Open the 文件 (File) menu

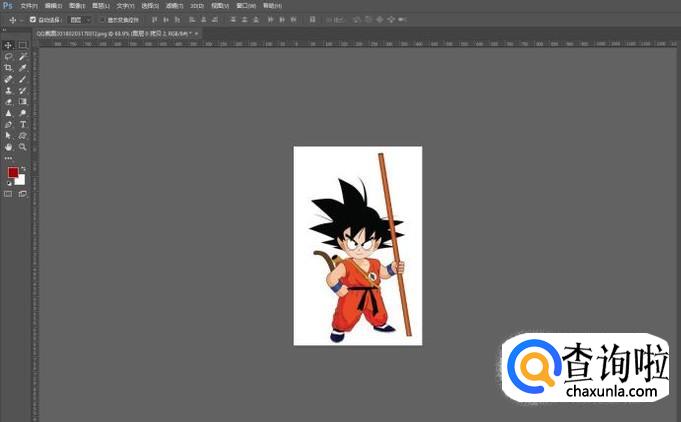[x=29, y=5]
